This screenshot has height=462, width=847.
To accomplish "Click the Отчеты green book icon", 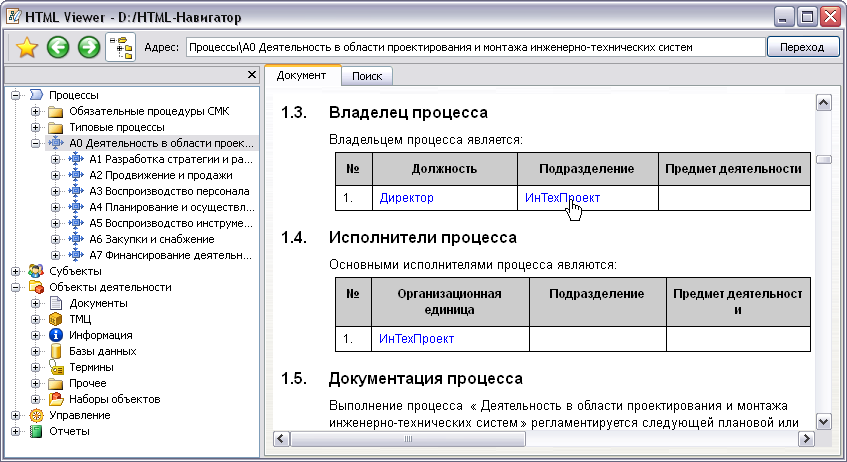I will [x=36, y=431].
